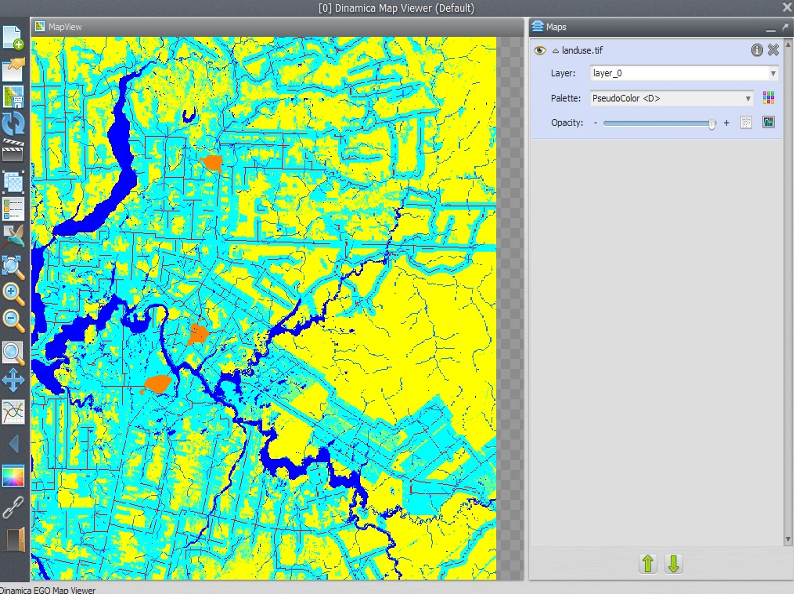Select the pan tool with four arrows
This screenshot has width=794, height=594.
click(13, 380)
